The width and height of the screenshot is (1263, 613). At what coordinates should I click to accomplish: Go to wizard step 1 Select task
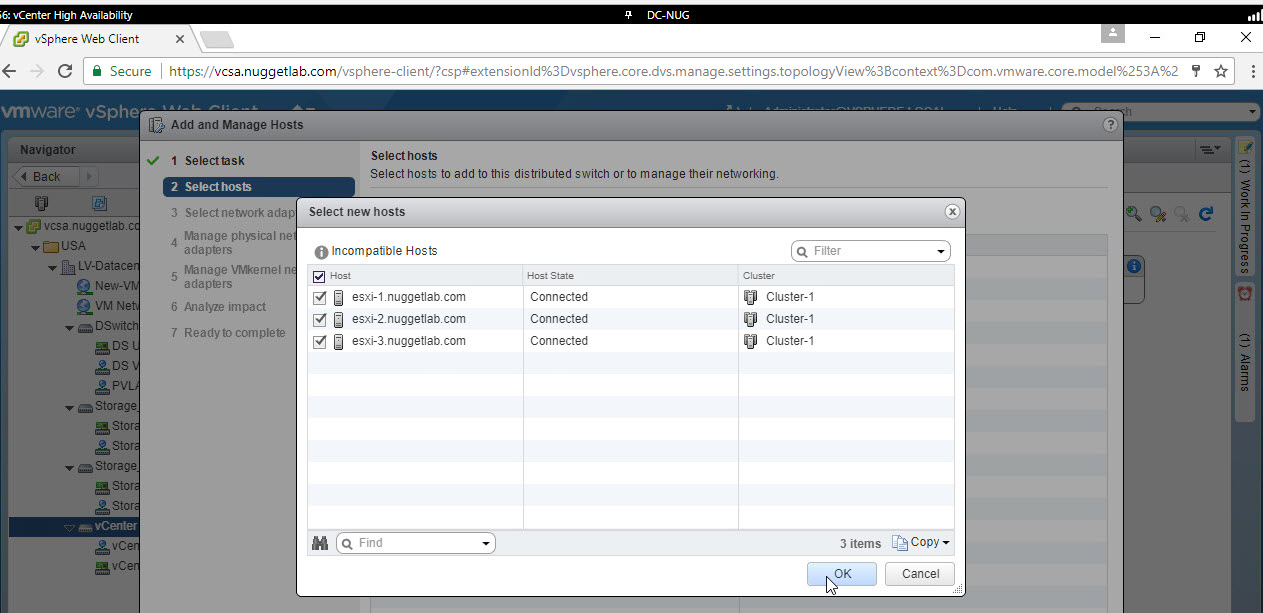(x=214, y=161)
